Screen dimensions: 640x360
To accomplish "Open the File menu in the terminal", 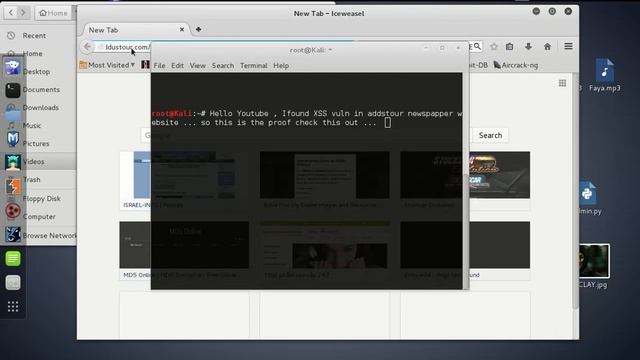I will click(x=159, y=65).
